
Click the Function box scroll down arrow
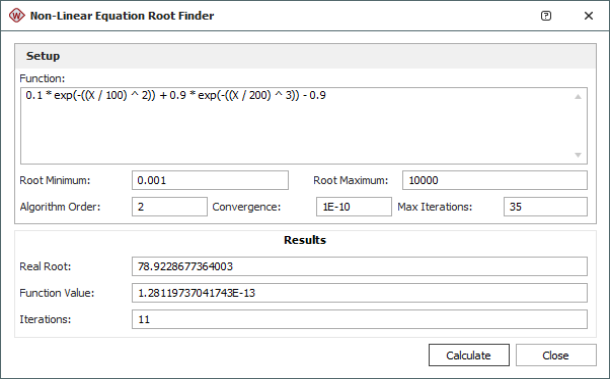578,155
